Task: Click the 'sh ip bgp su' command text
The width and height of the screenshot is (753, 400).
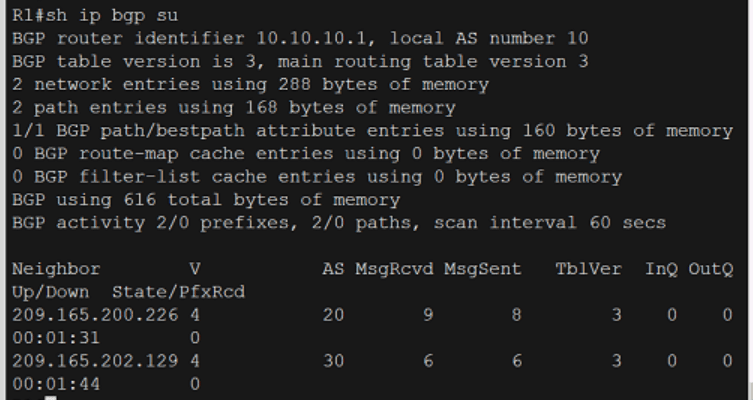Action: (112, 15)
